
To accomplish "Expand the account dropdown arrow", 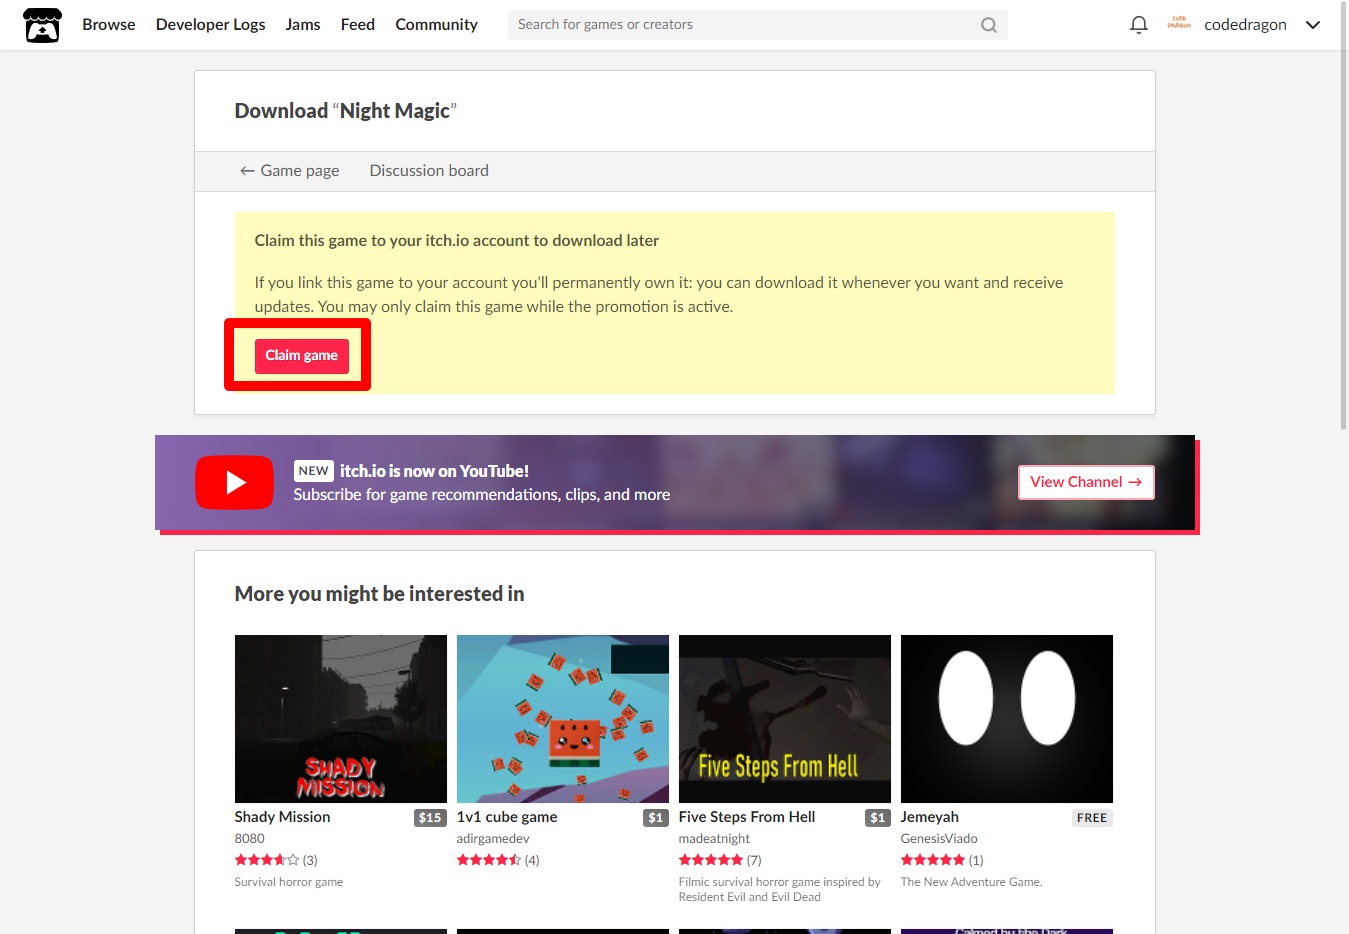I will [x=1313, y=25].
